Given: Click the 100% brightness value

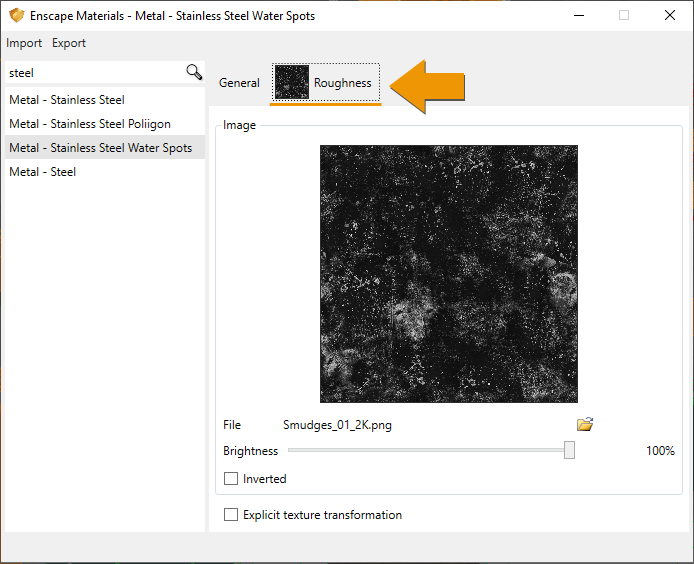Looking at the screenshot, I should [660, 451].
